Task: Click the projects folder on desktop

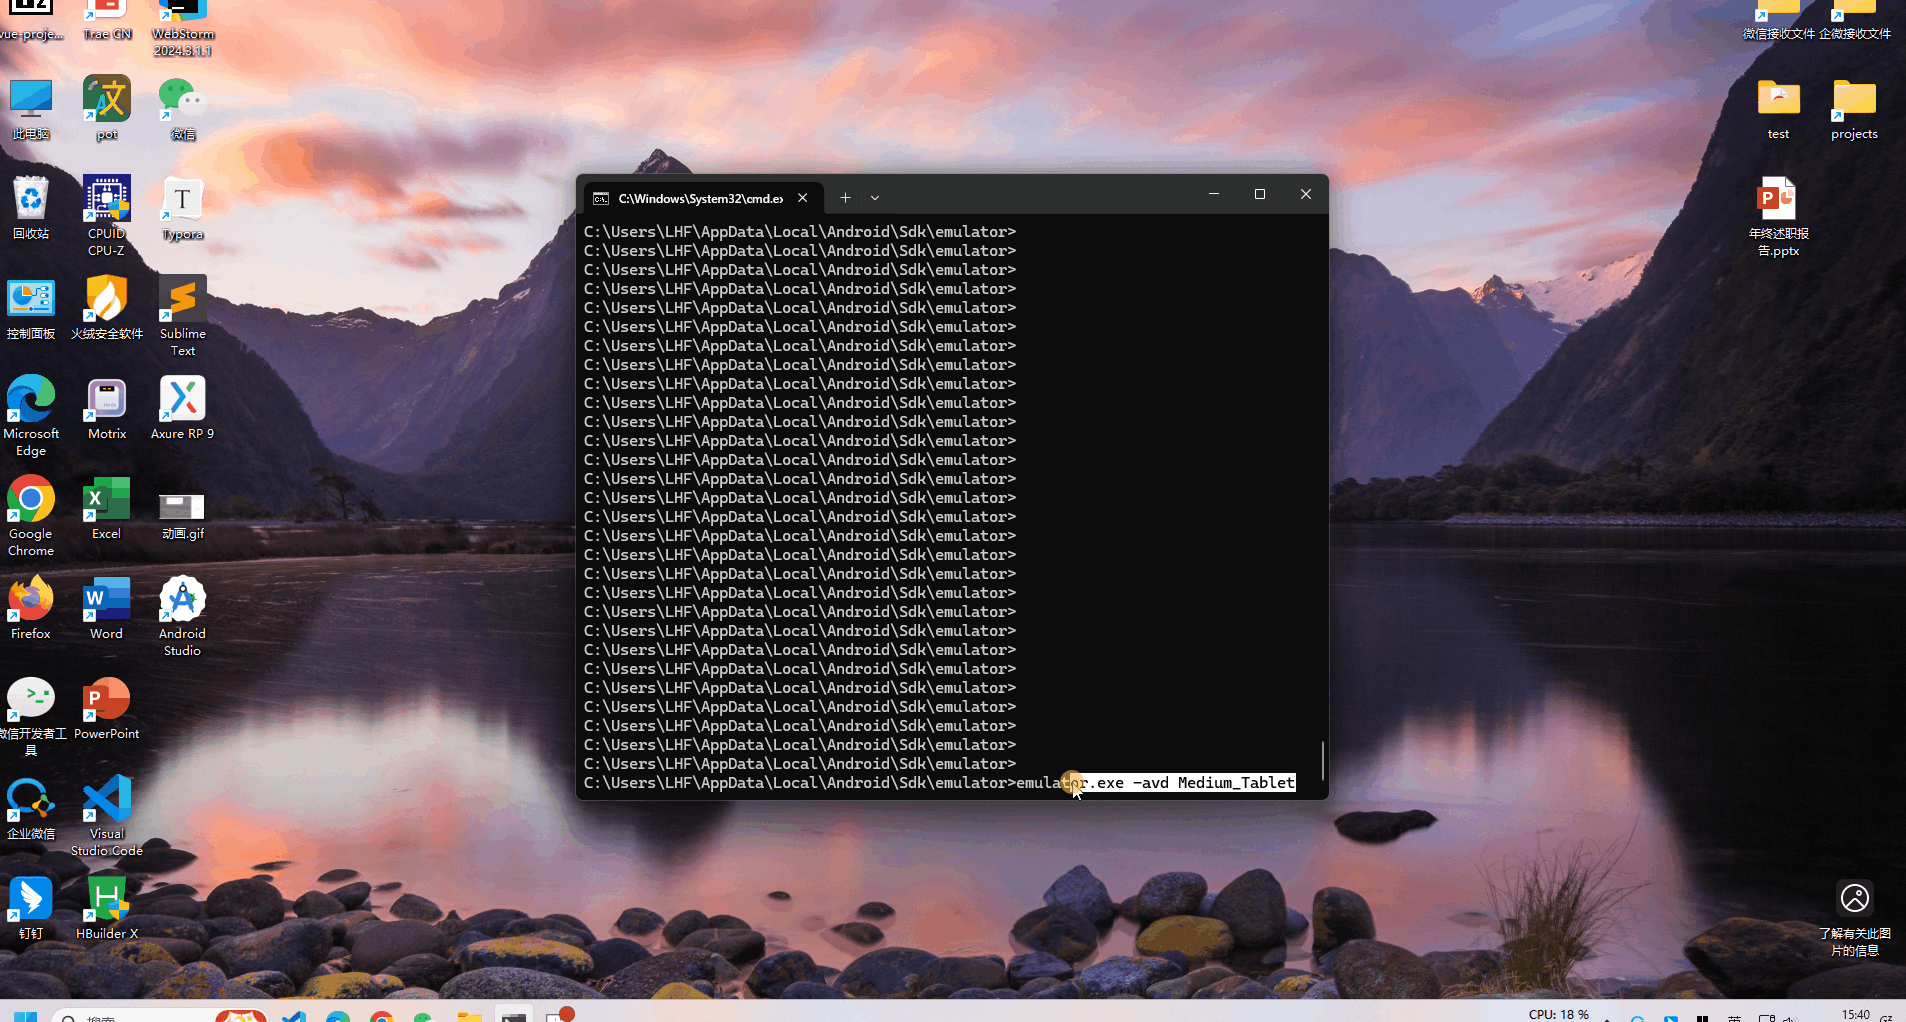Action: tap(1853, 101)
